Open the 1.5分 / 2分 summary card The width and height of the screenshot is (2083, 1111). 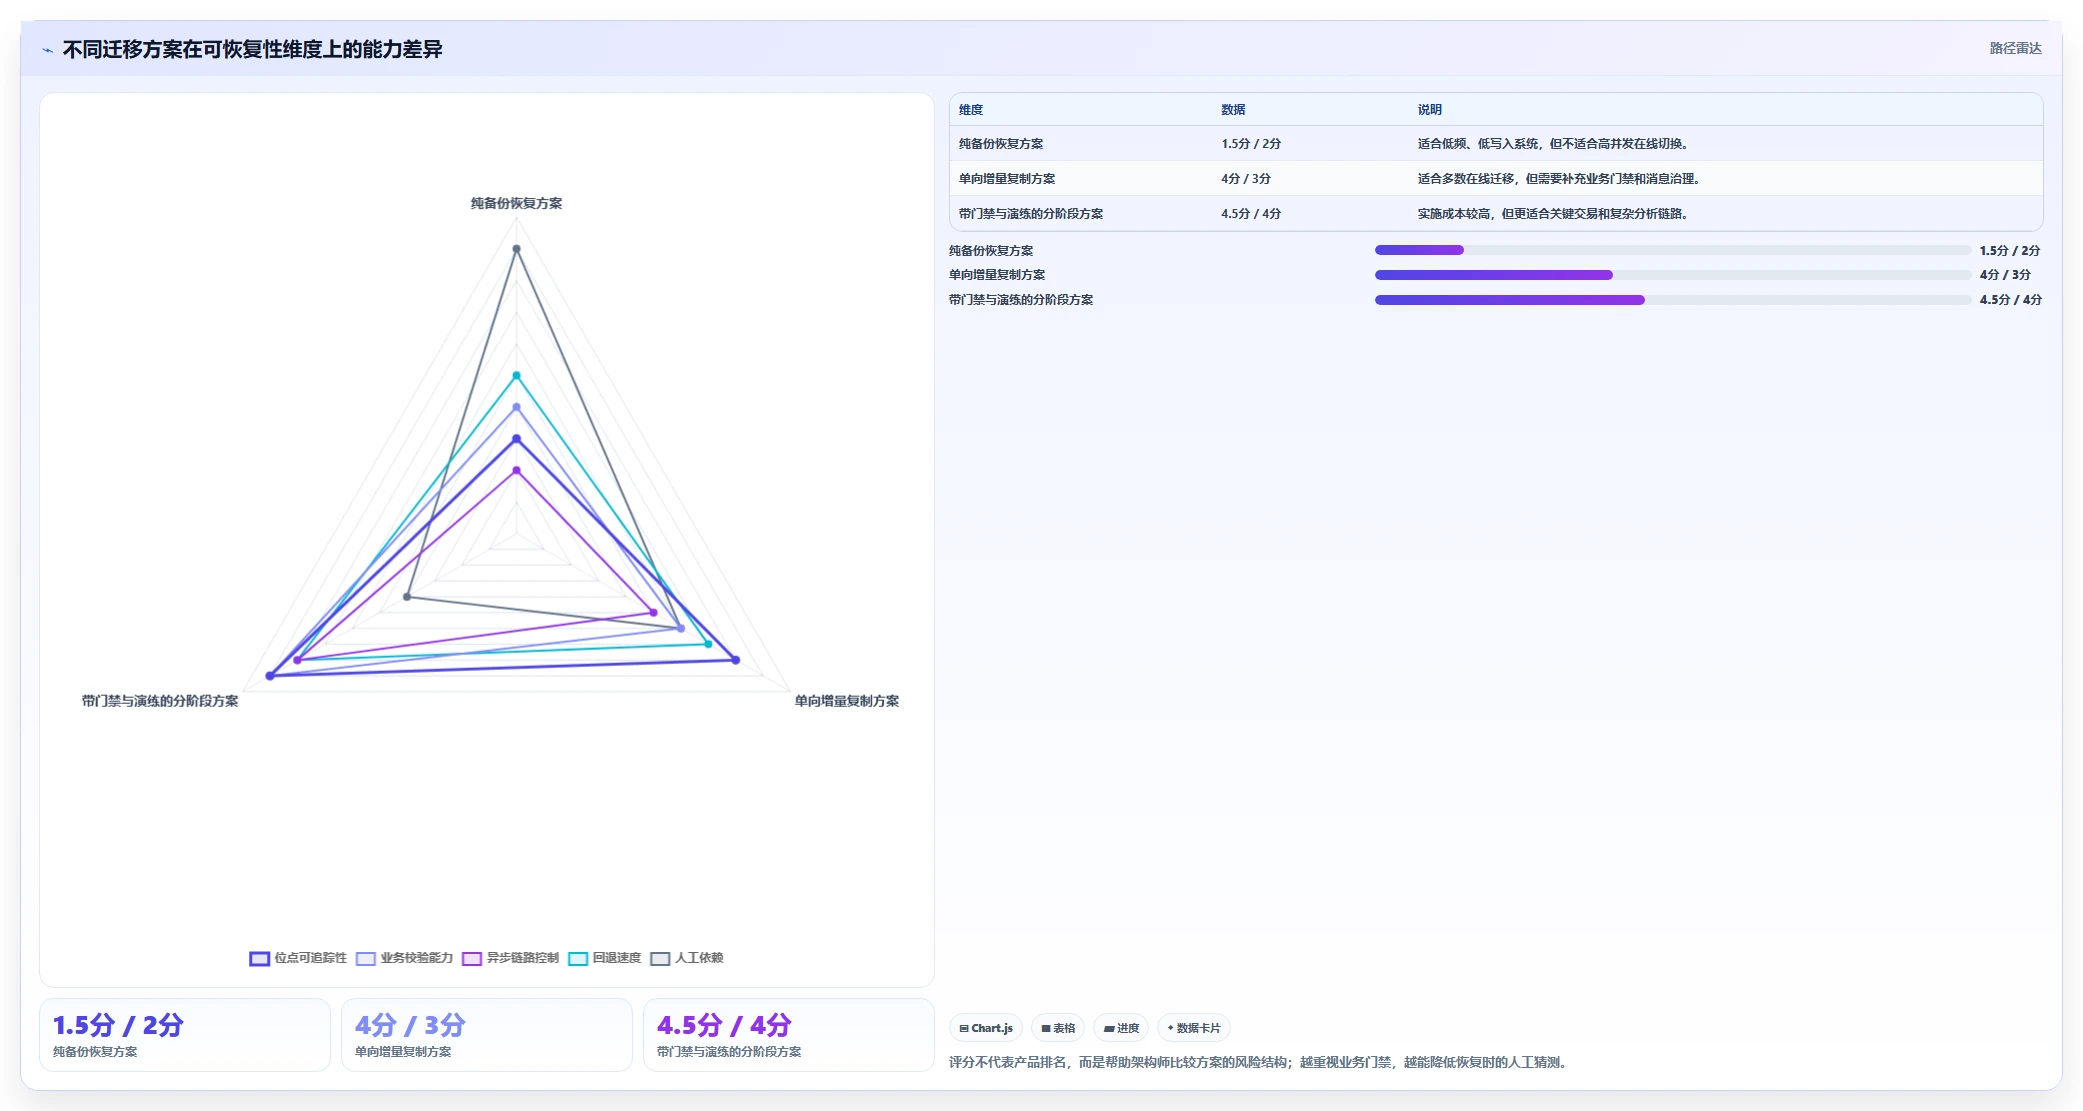point(185,1035)
